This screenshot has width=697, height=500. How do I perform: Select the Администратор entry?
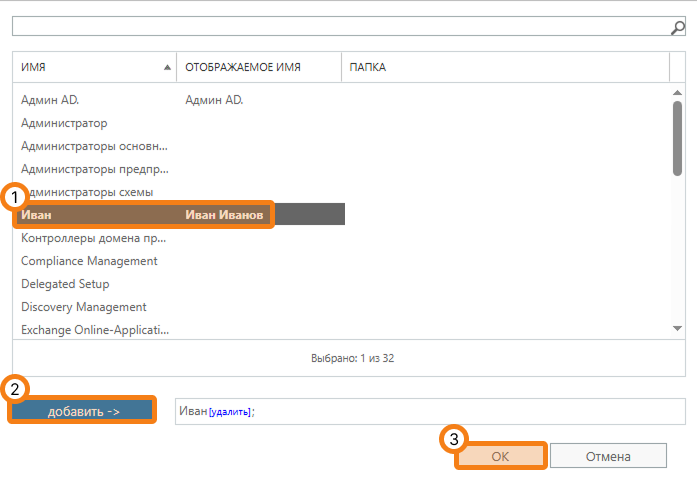[x=64, y=123]
